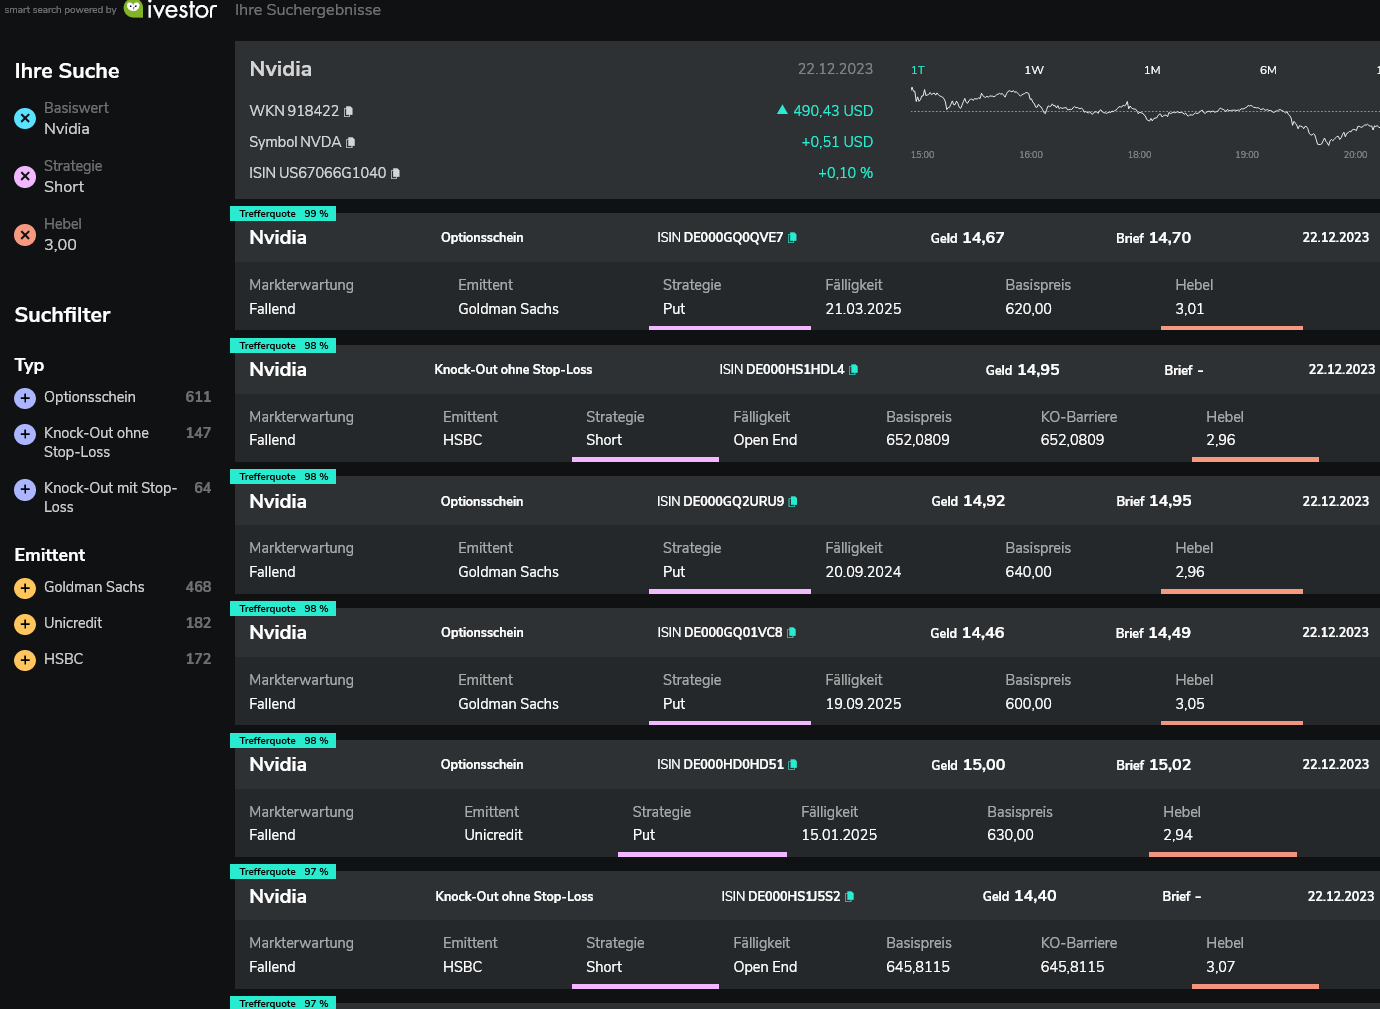Add the Goldman Sachs Emittent filter

pos(25,588)
